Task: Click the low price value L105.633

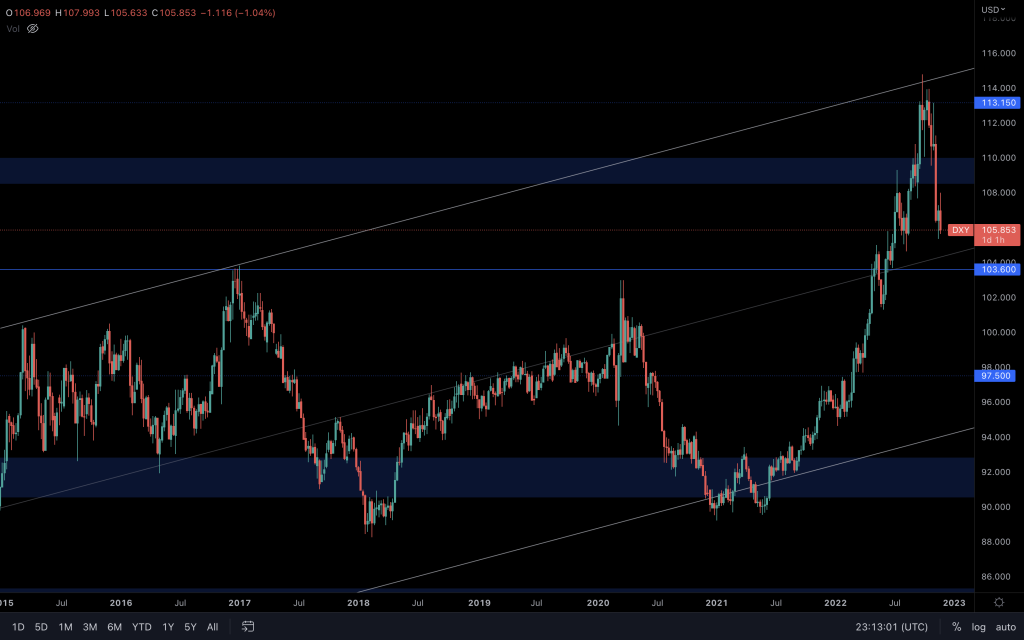Action: point(126,12)
